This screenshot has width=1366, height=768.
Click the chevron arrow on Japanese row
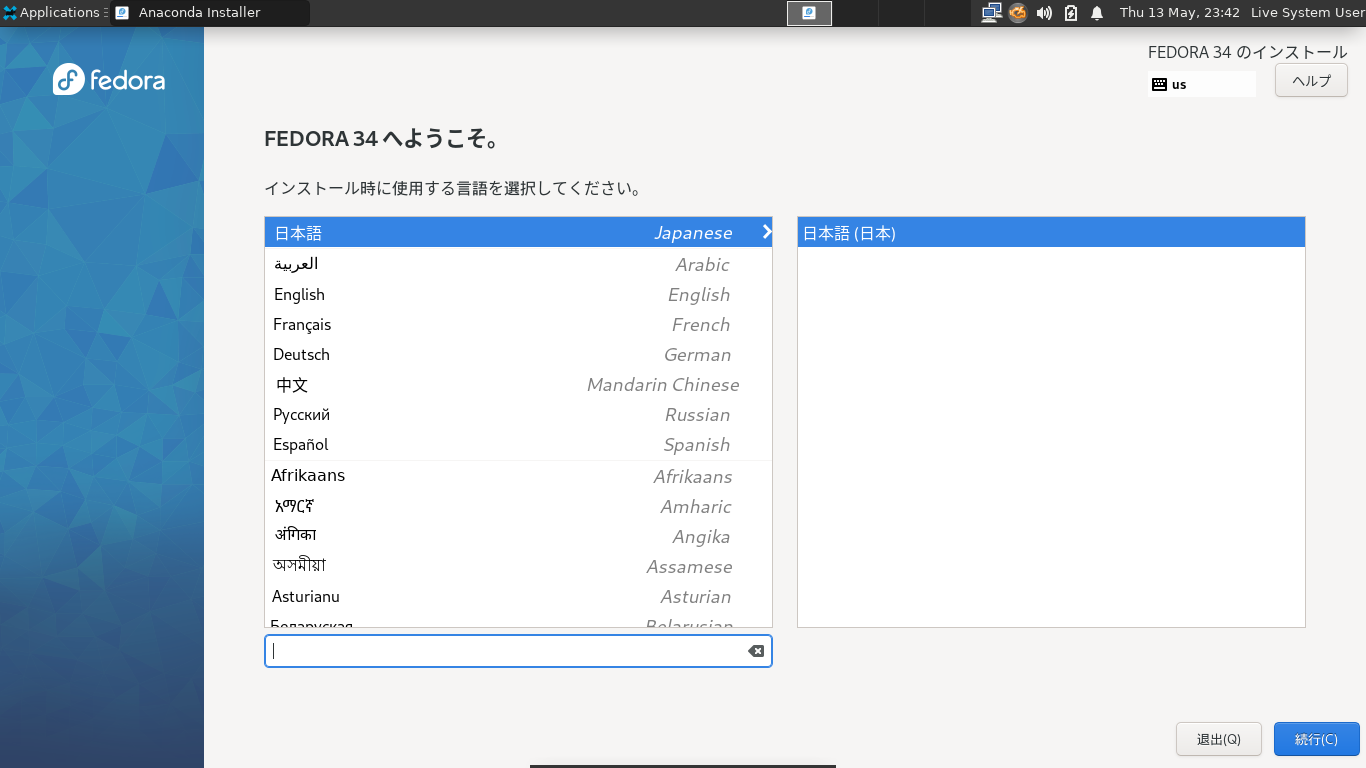(766, 232)
